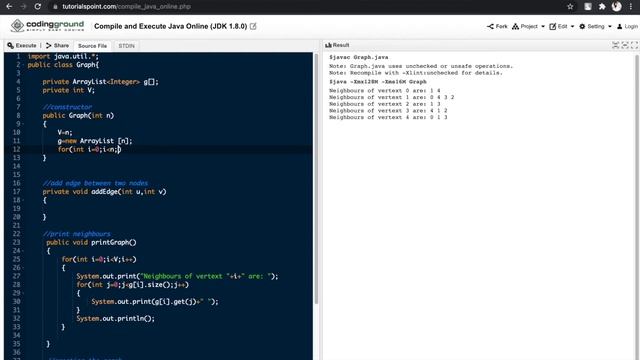Go back with the browser back arrow
This screenshot has width=640, height=360.
coord(9,7)
